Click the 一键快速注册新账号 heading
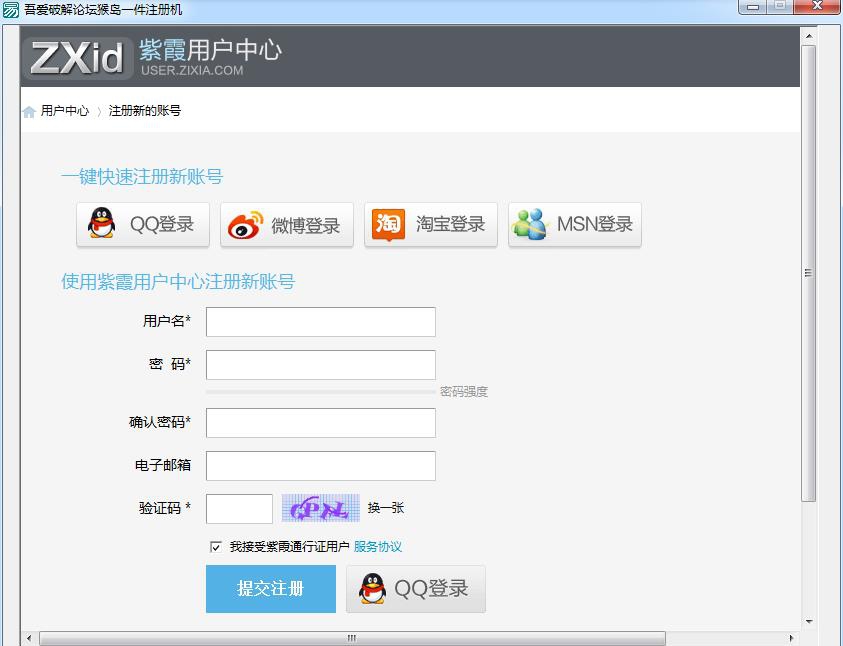843x646 pixels. point(142,177)
